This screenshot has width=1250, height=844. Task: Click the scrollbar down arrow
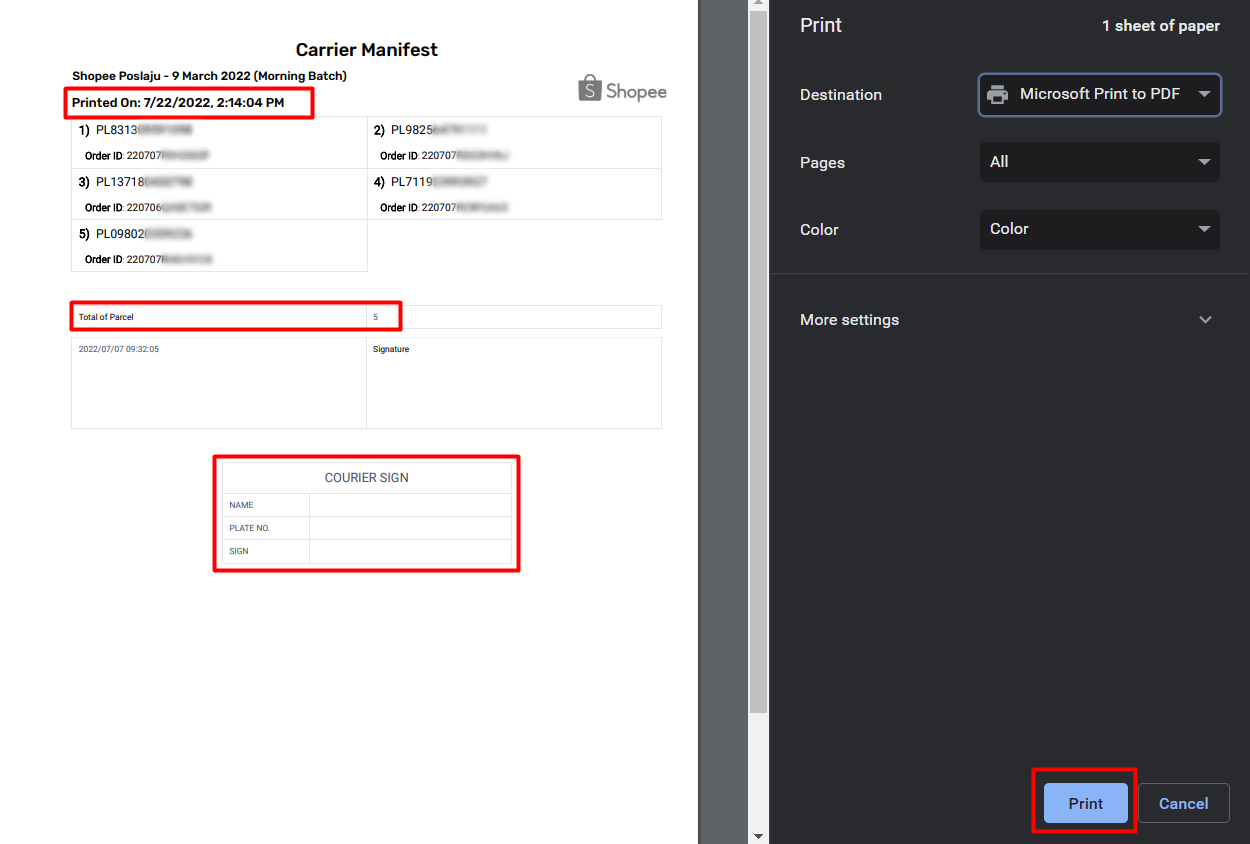tap(758, 836)
